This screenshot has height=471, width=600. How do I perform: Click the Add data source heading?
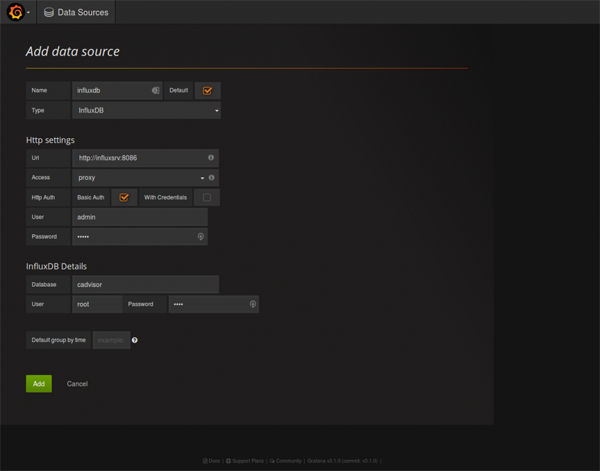pos(73,51)
